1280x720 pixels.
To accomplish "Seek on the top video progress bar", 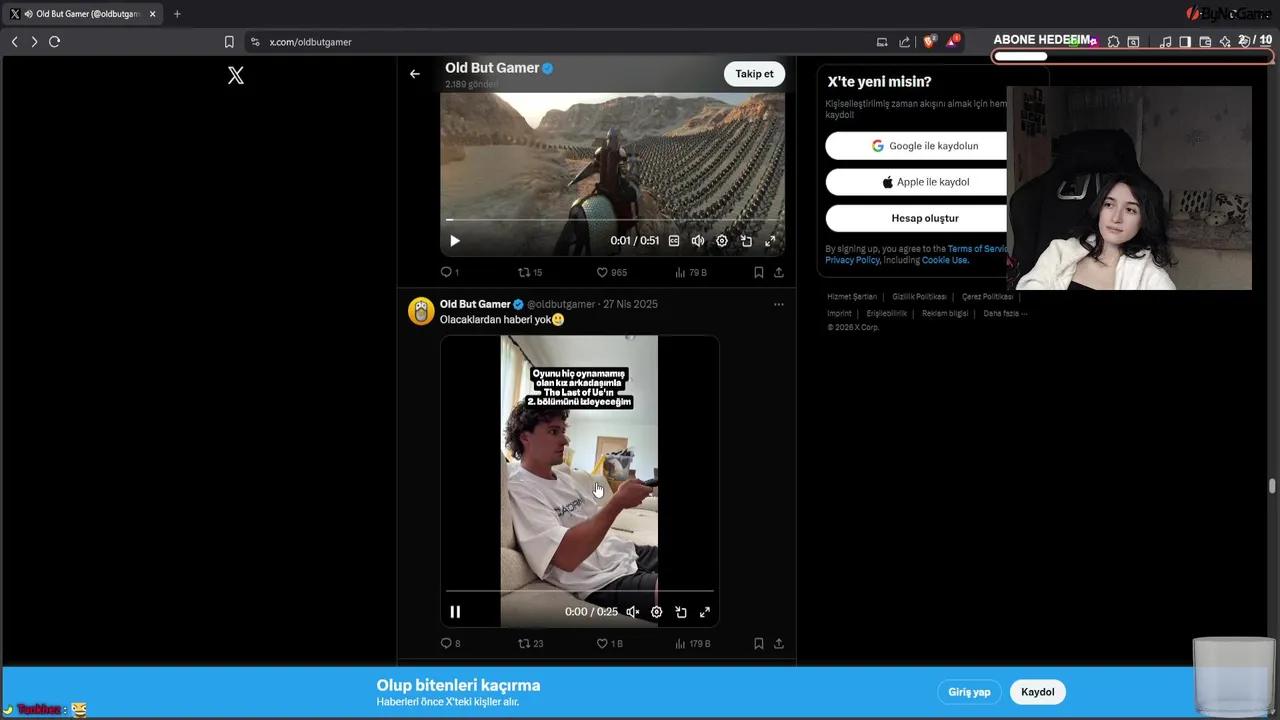I will (612, 219).
